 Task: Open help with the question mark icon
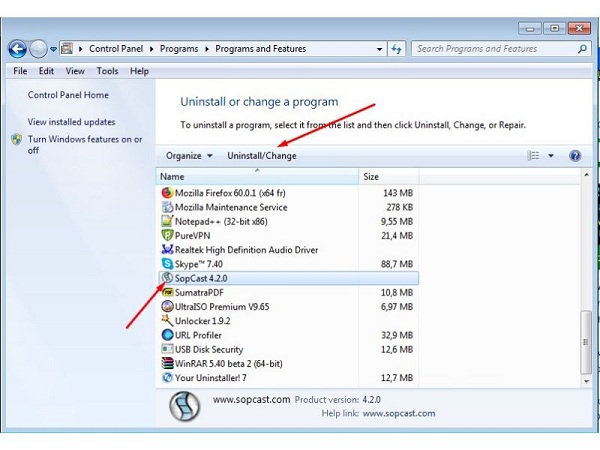point(575,156)
